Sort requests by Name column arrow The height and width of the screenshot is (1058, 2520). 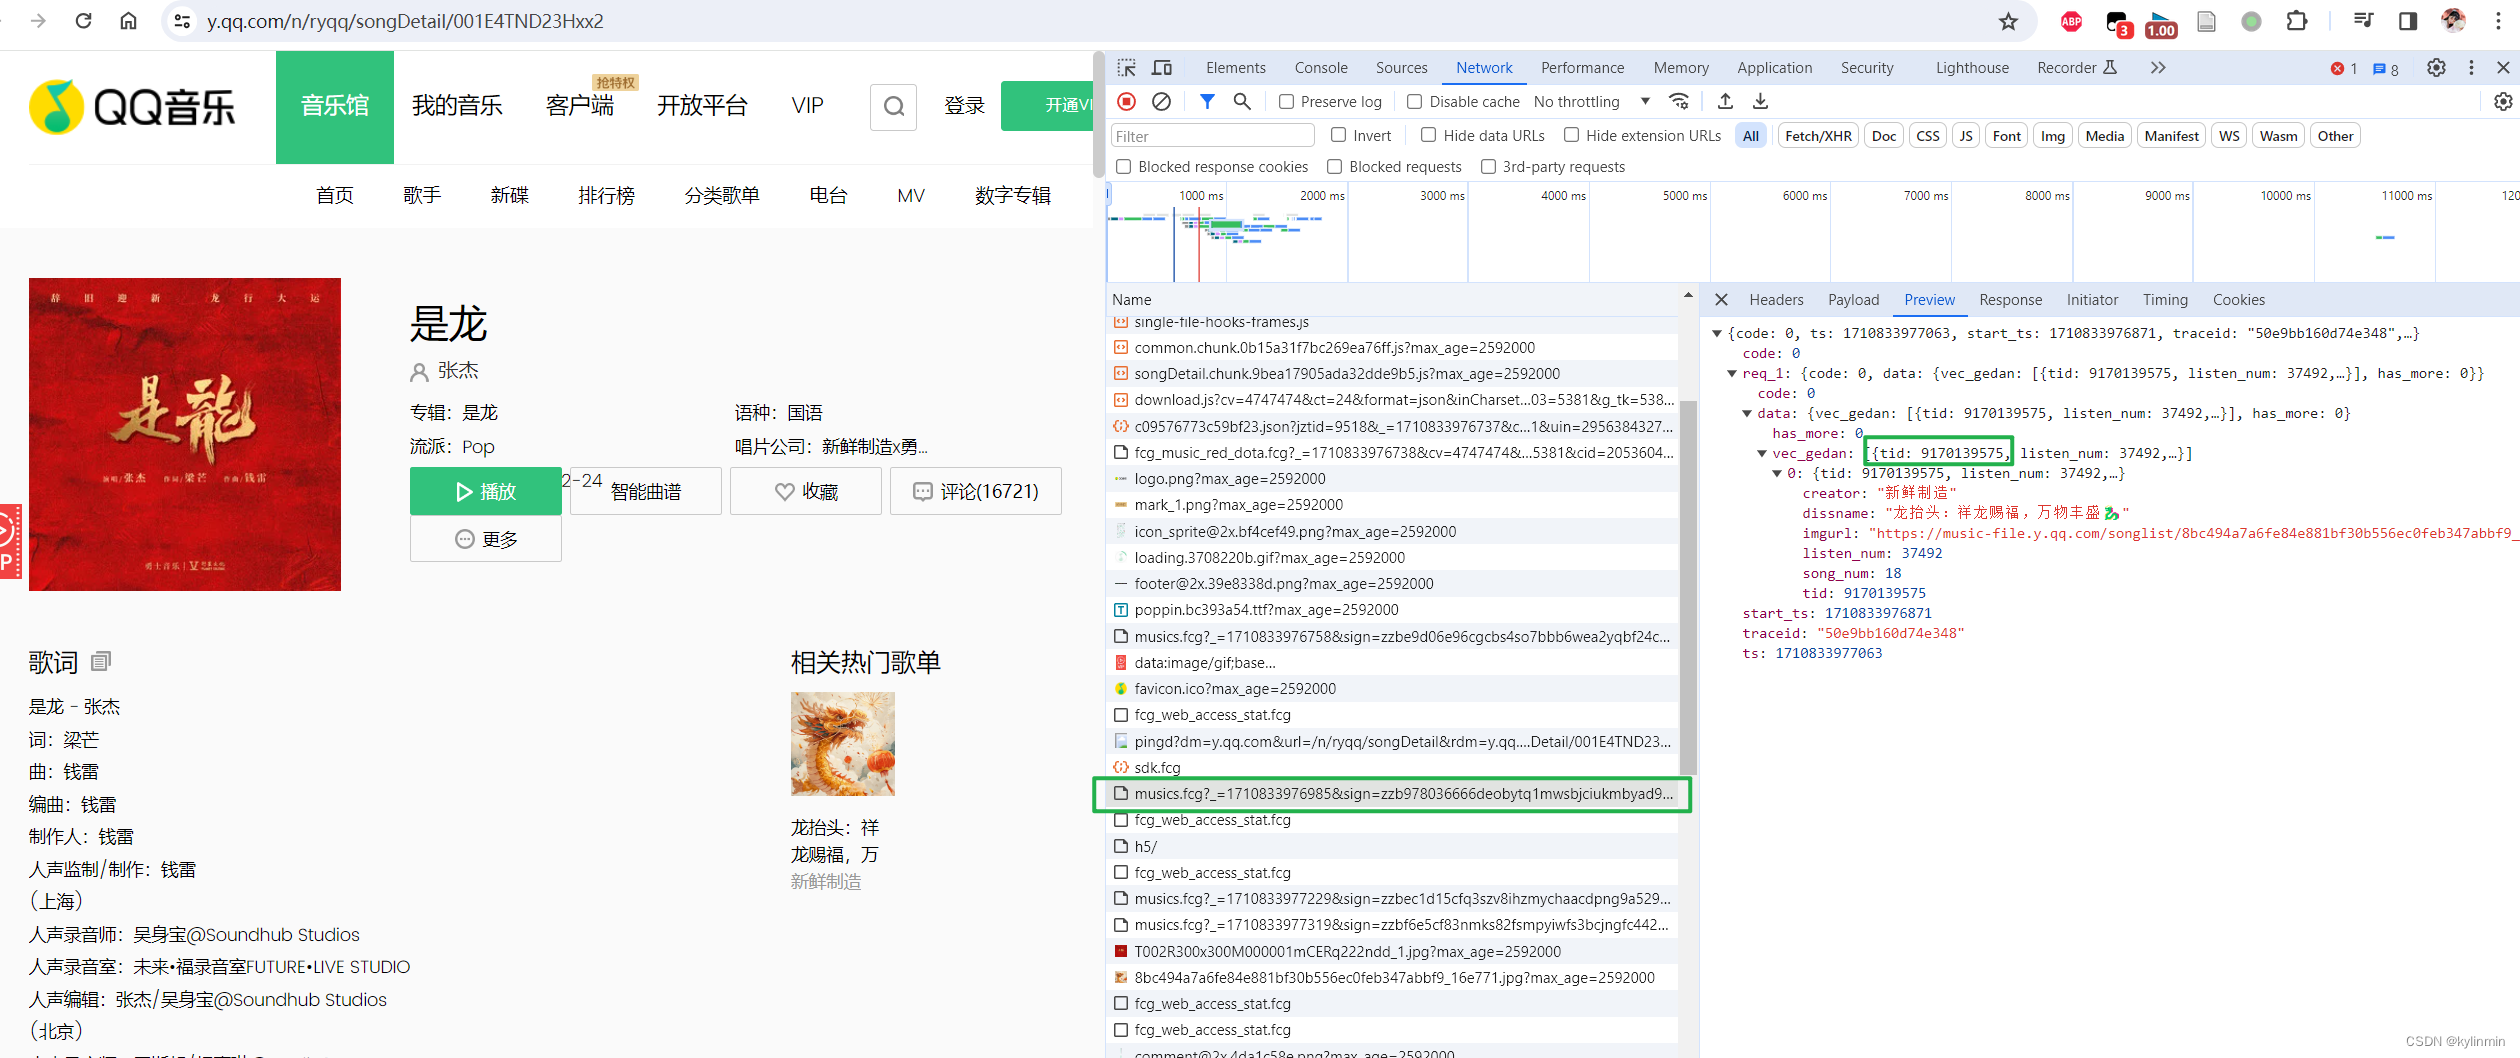(x=1687, y=296)
